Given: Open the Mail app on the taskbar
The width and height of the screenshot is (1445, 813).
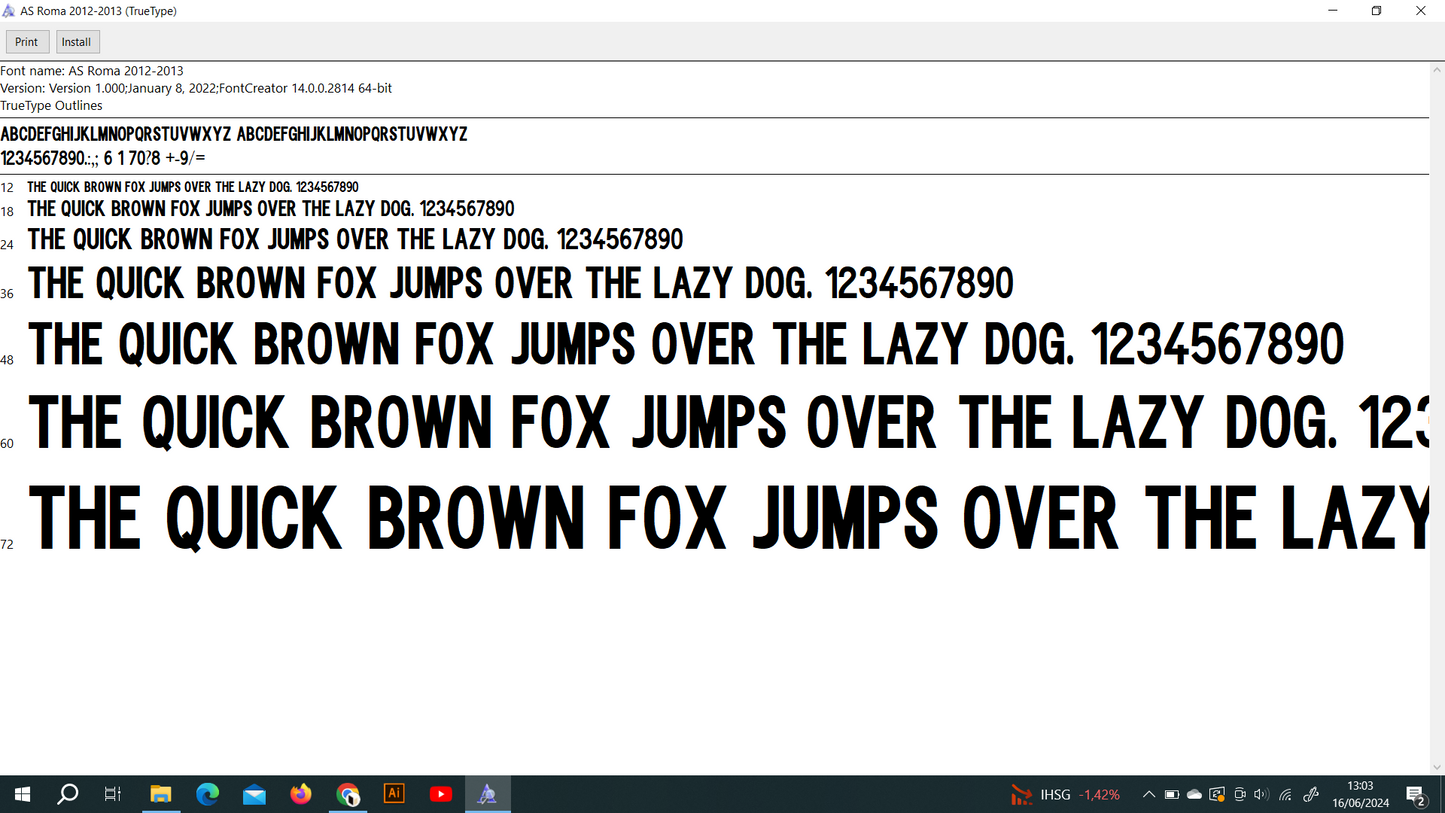Looking at the screenshot, I should click(x=254, y=793).
